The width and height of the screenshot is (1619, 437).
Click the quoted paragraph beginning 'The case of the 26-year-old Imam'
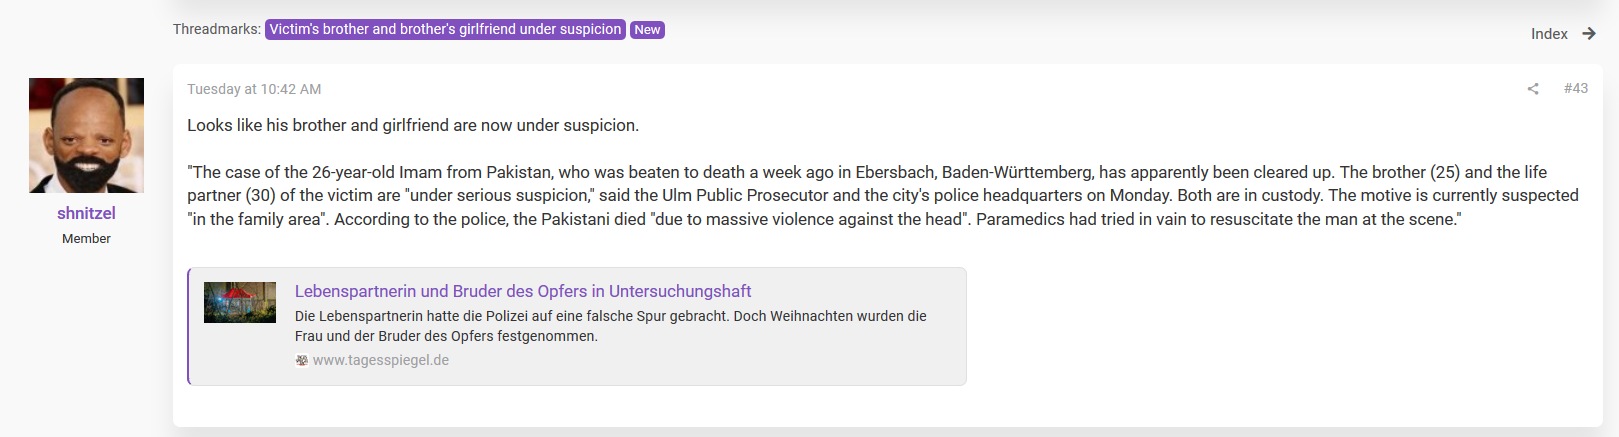[883, 195]
